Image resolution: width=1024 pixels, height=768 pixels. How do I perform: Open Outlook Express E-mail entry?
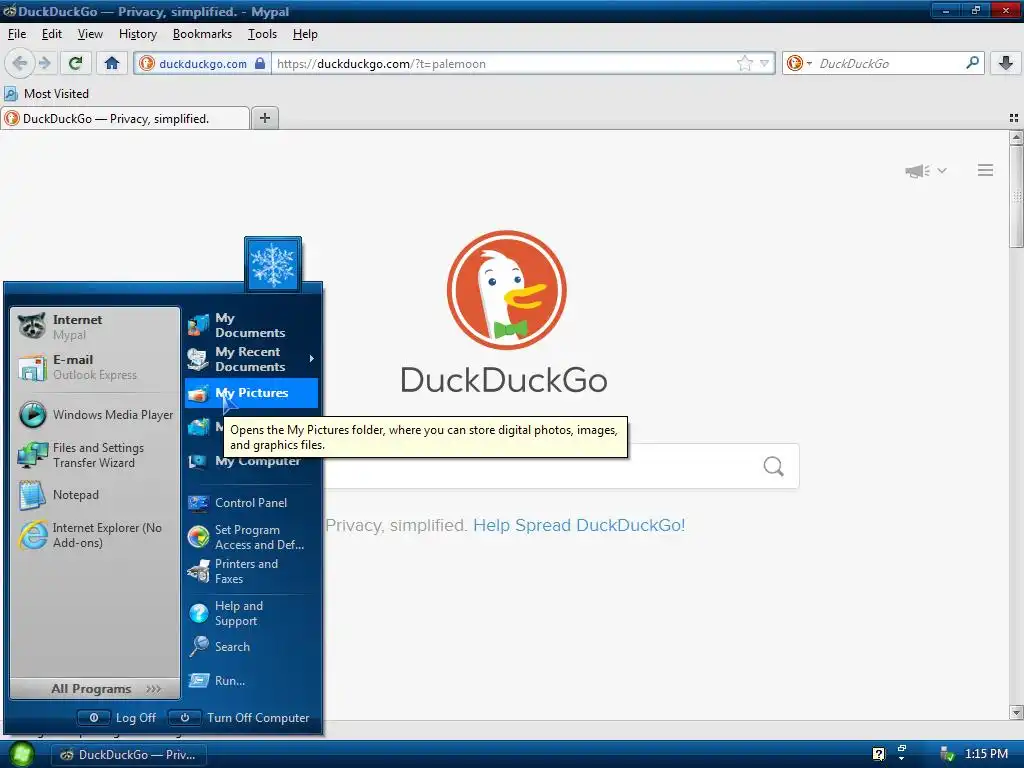[95, 367]
